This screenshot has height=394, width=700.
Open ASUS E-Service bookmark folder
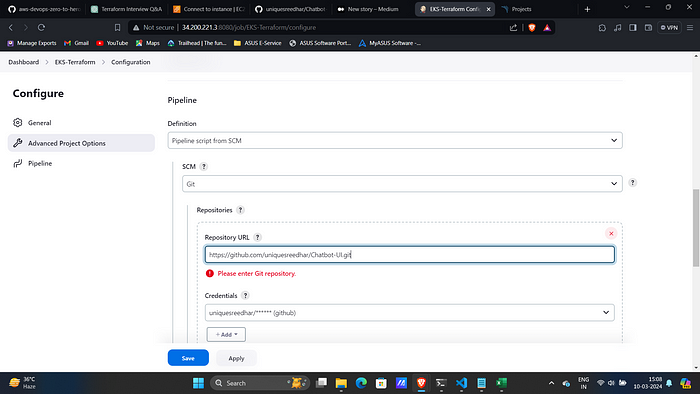point(258,43)
